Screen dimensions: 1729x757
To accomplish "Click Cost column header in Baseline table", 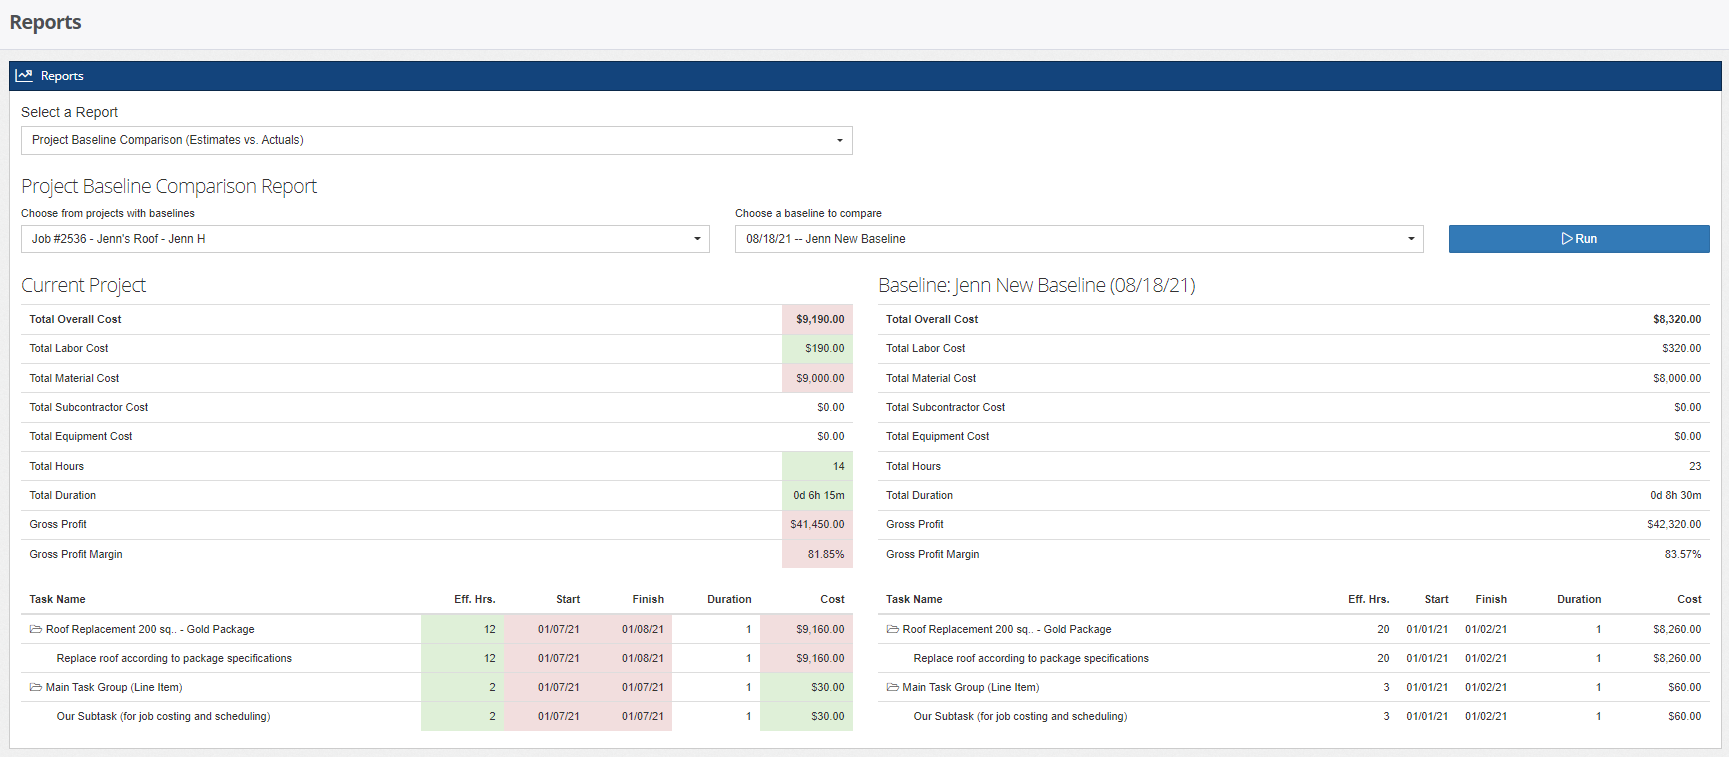I will pos(1688,599).
